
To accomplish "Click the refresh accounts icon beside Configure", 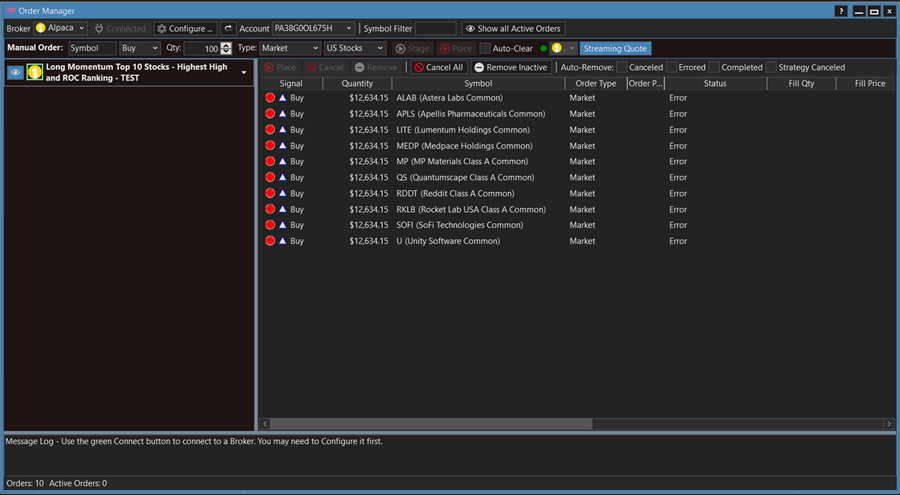I will click(x=228, y=29).
